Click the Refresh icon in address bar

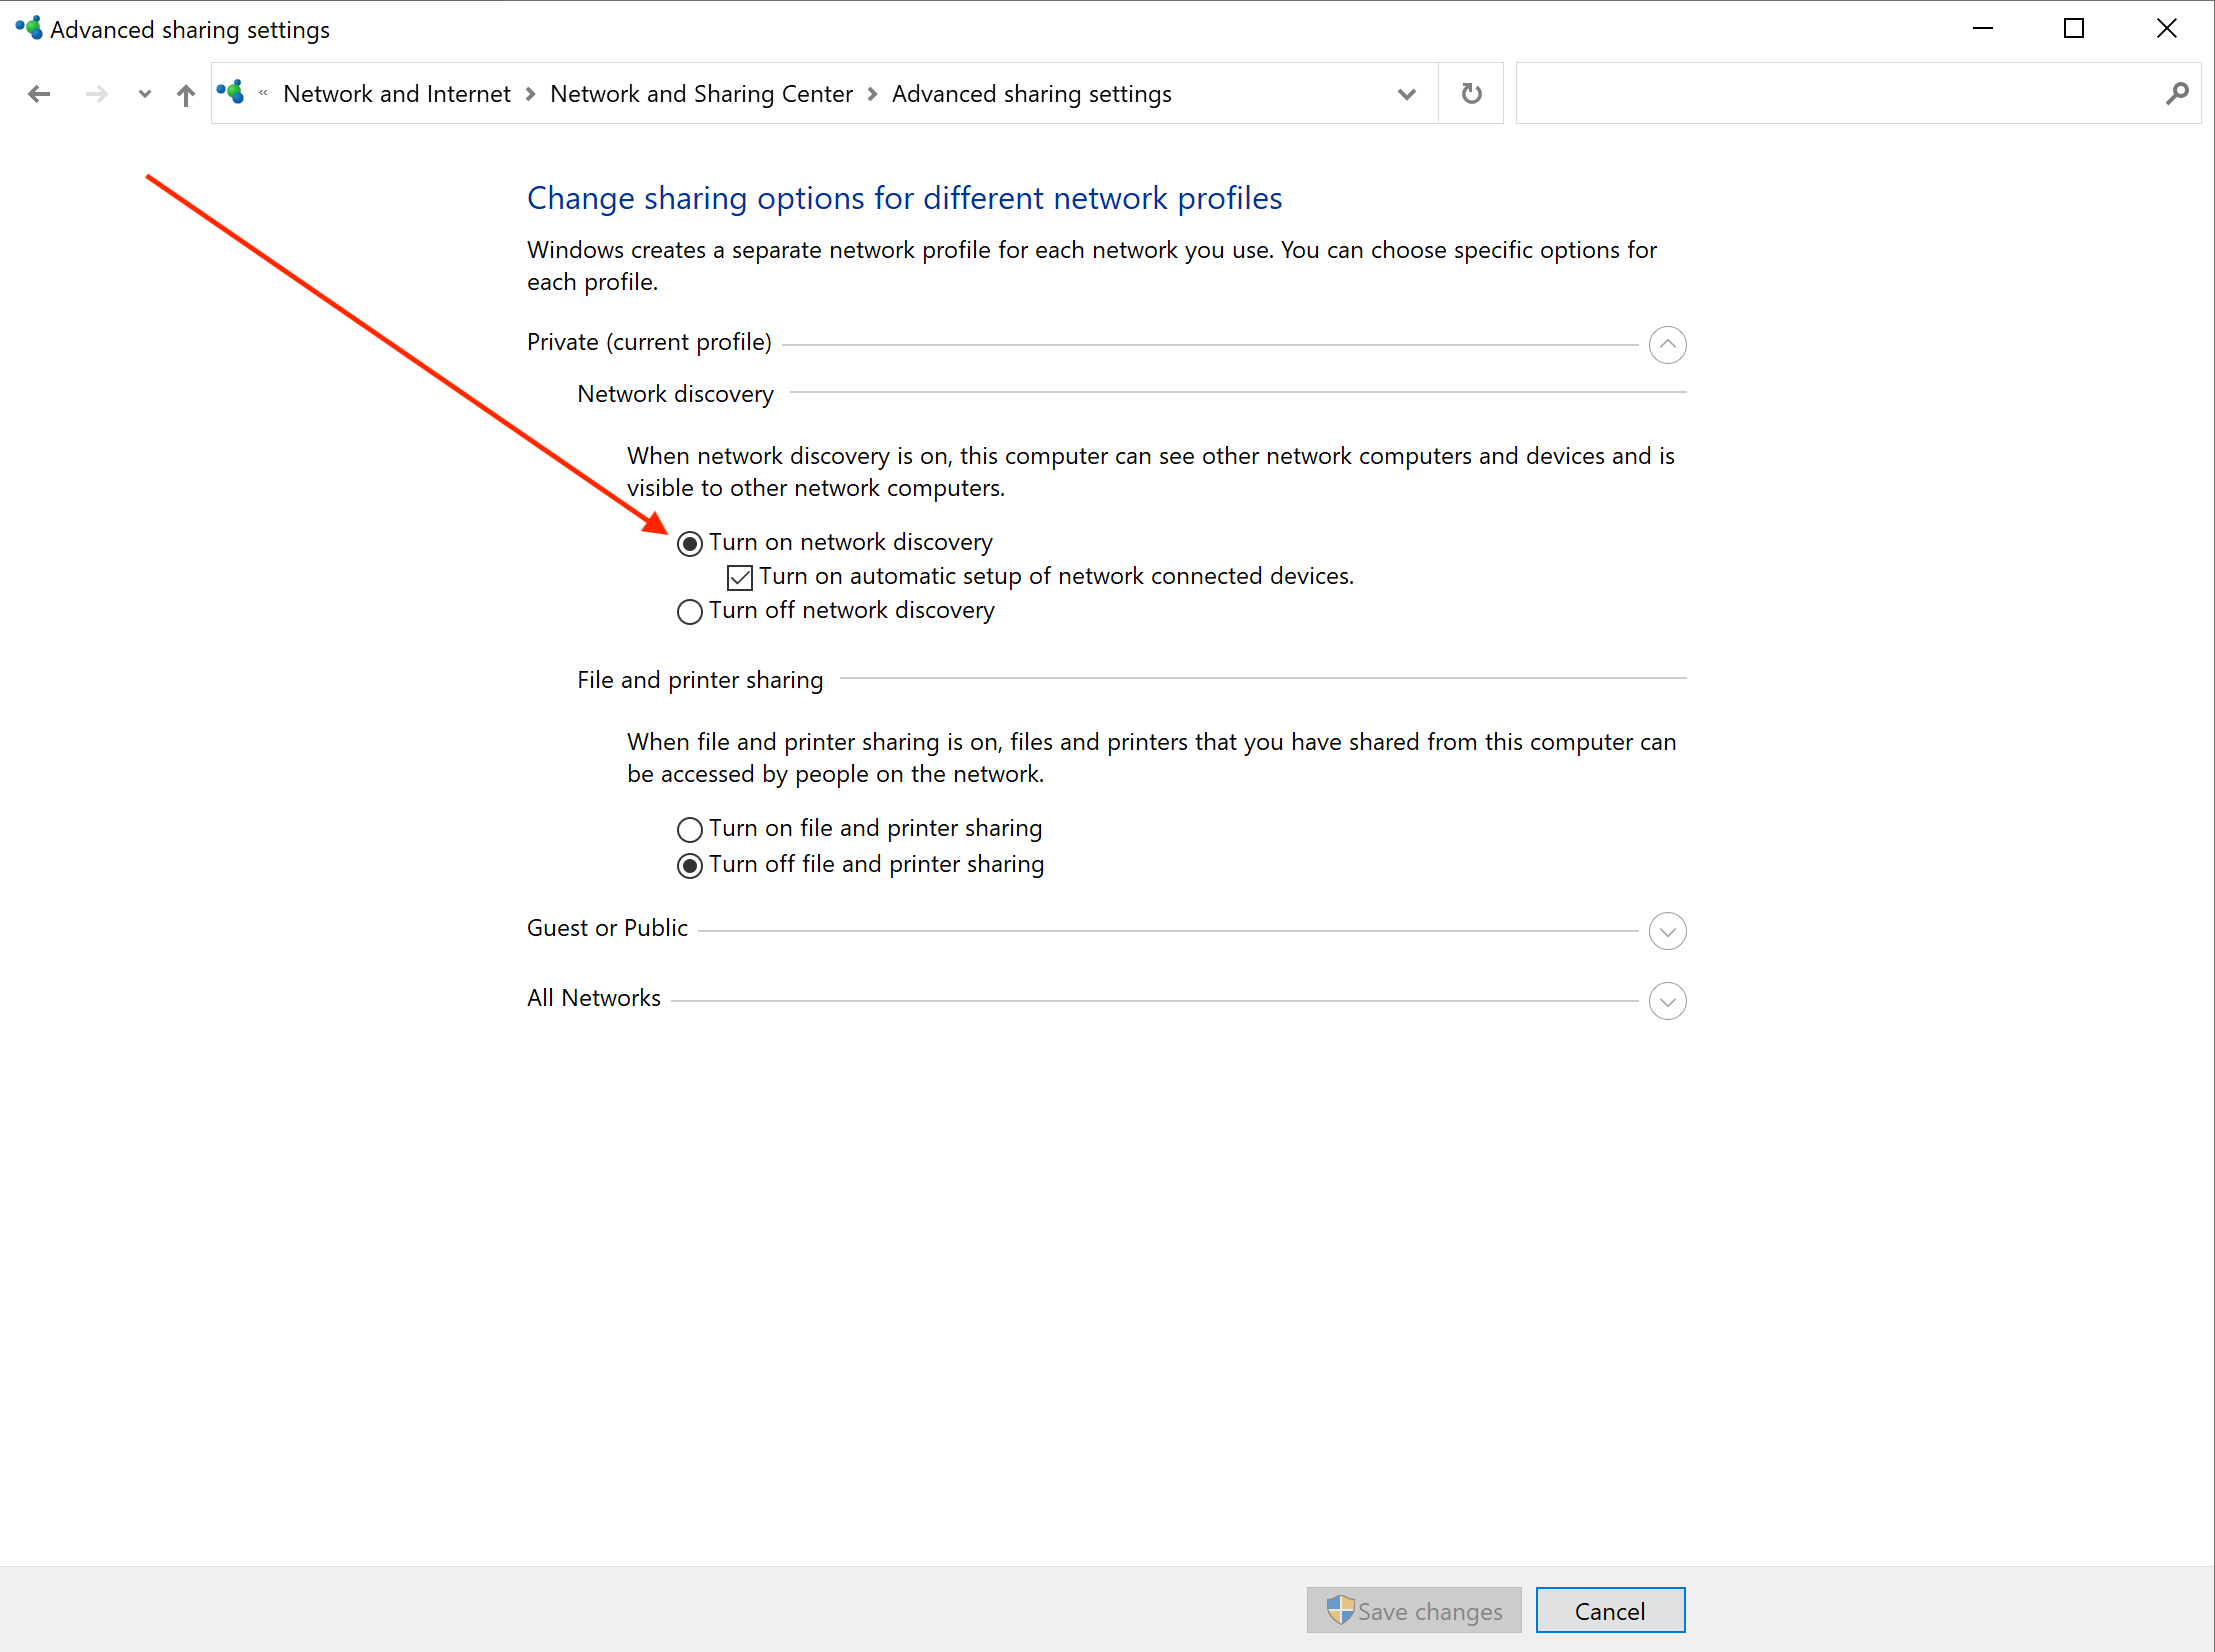pos(1471,94)
